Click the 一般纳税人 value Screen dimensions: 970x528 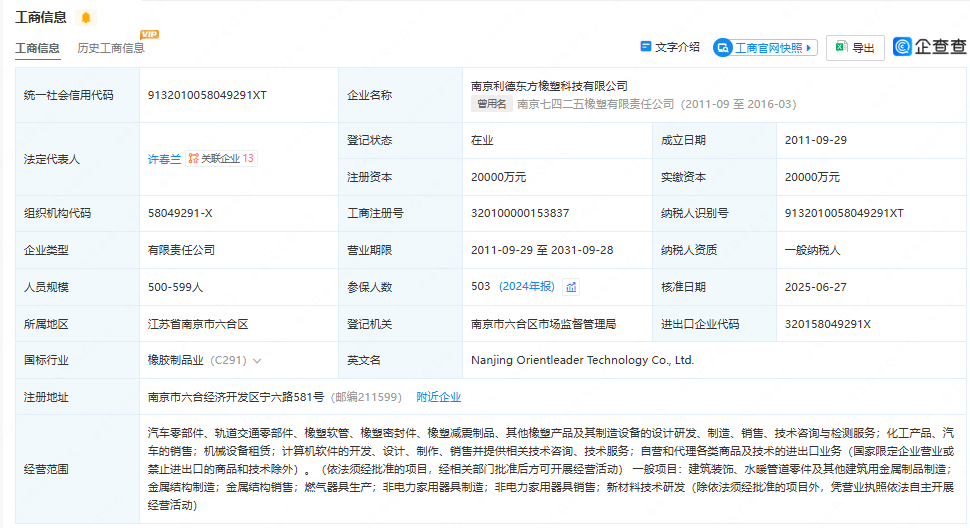(x=812, y=250)
